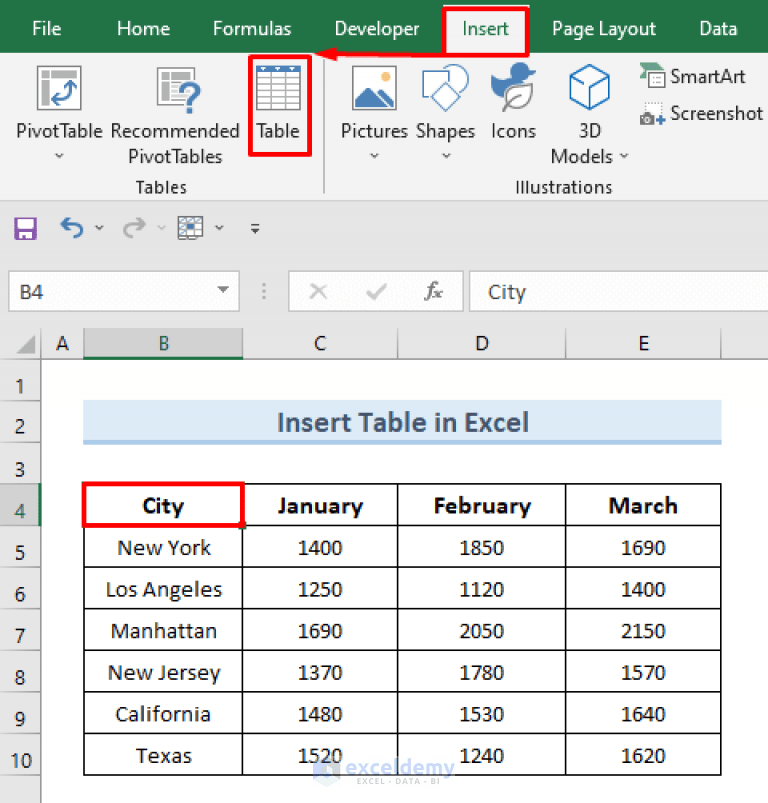Cancel the formula bar entry with X
Viewport: 768px width, 803px height.
point(318,291)
